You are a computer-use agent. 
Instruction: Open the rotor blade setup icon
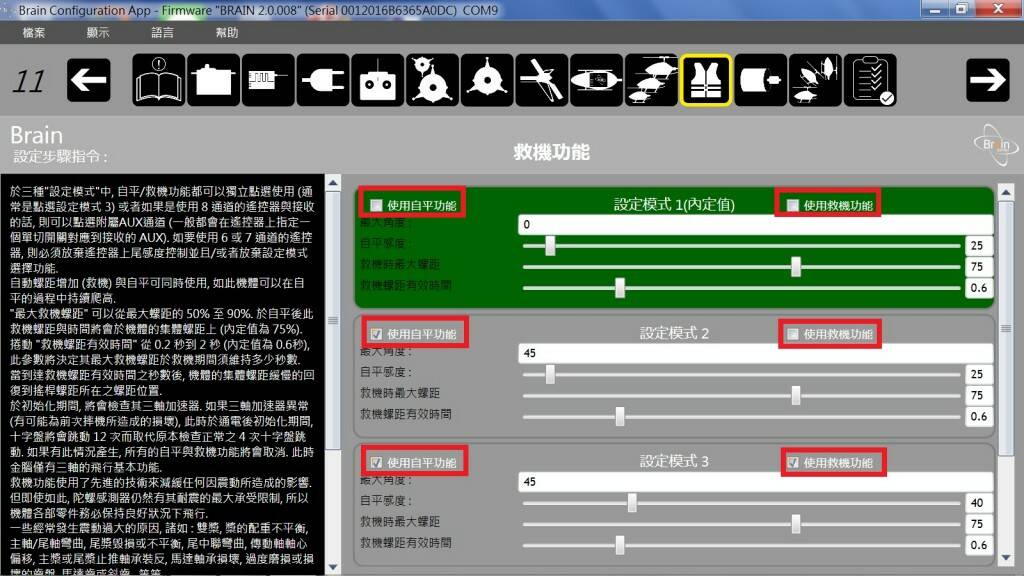point(542,80)
